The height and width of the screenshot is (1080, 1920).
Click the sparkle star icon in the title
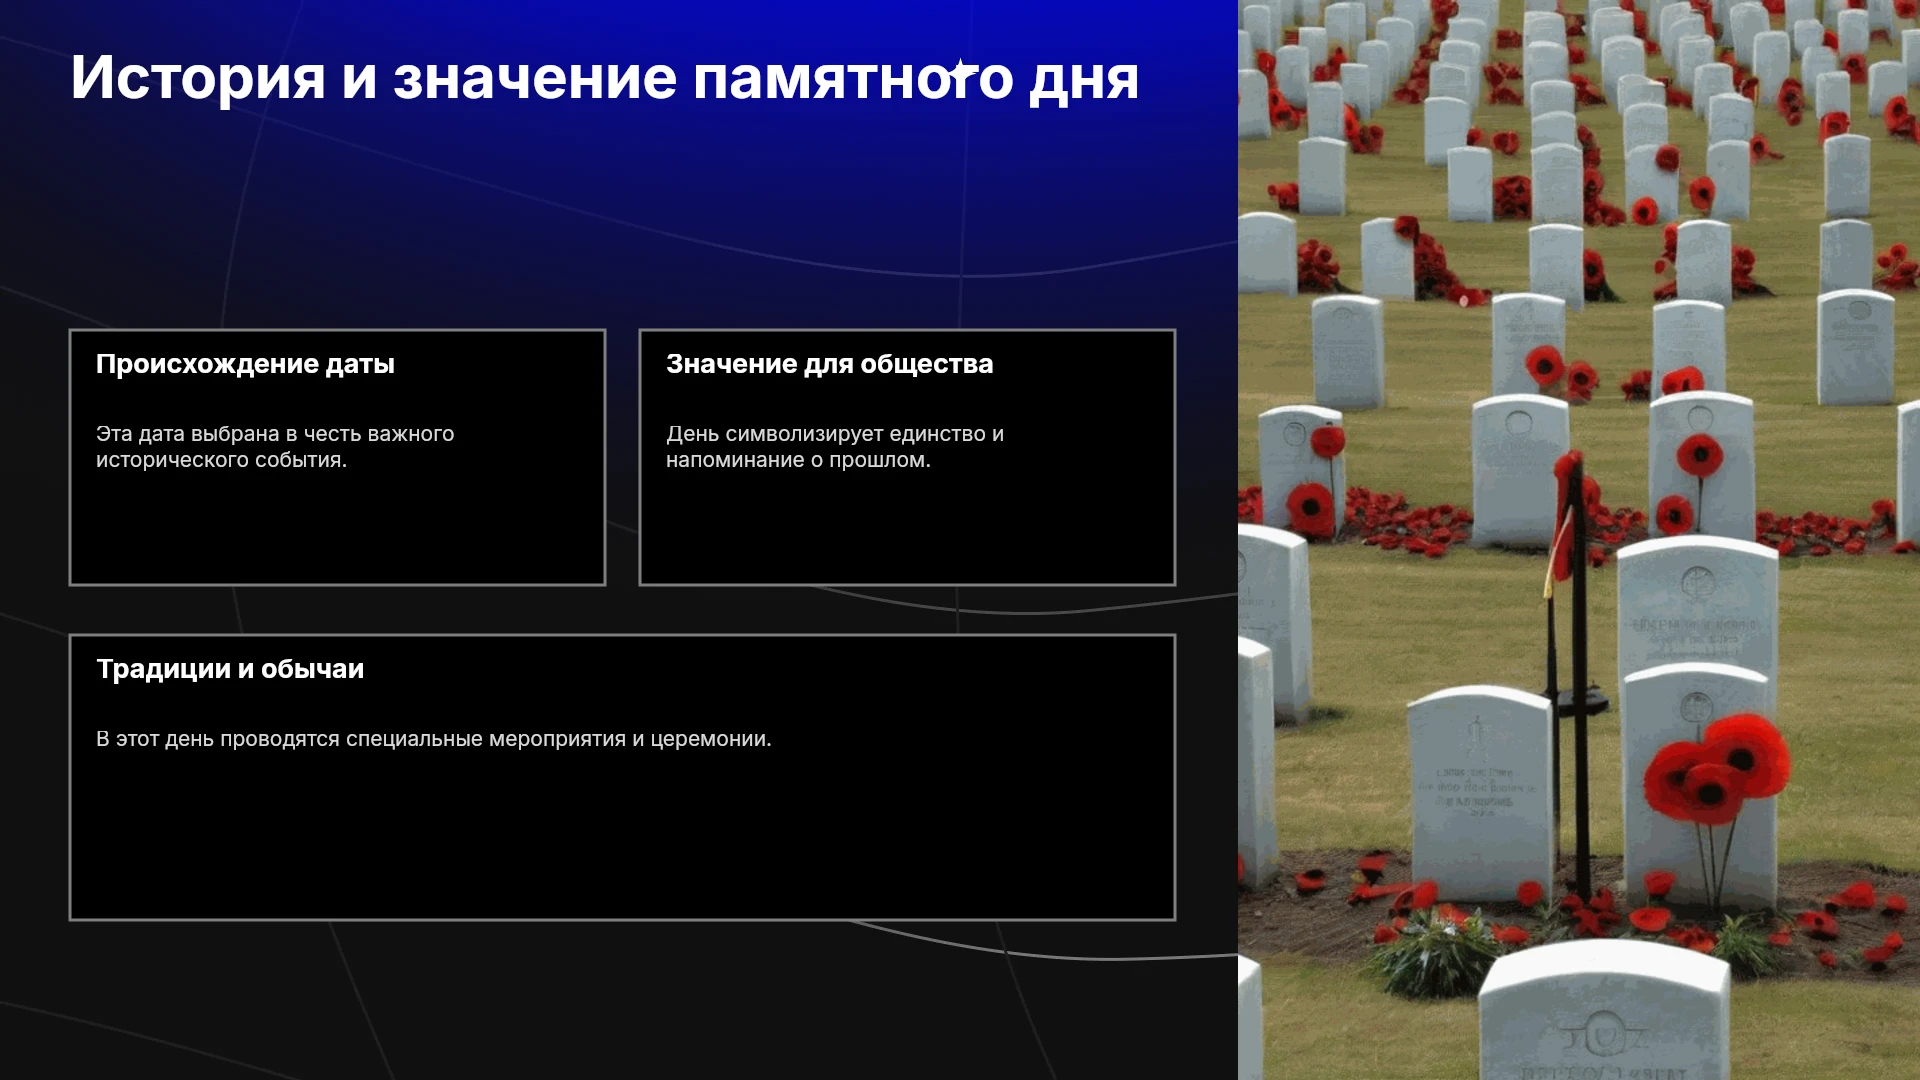tap(962, 72)
